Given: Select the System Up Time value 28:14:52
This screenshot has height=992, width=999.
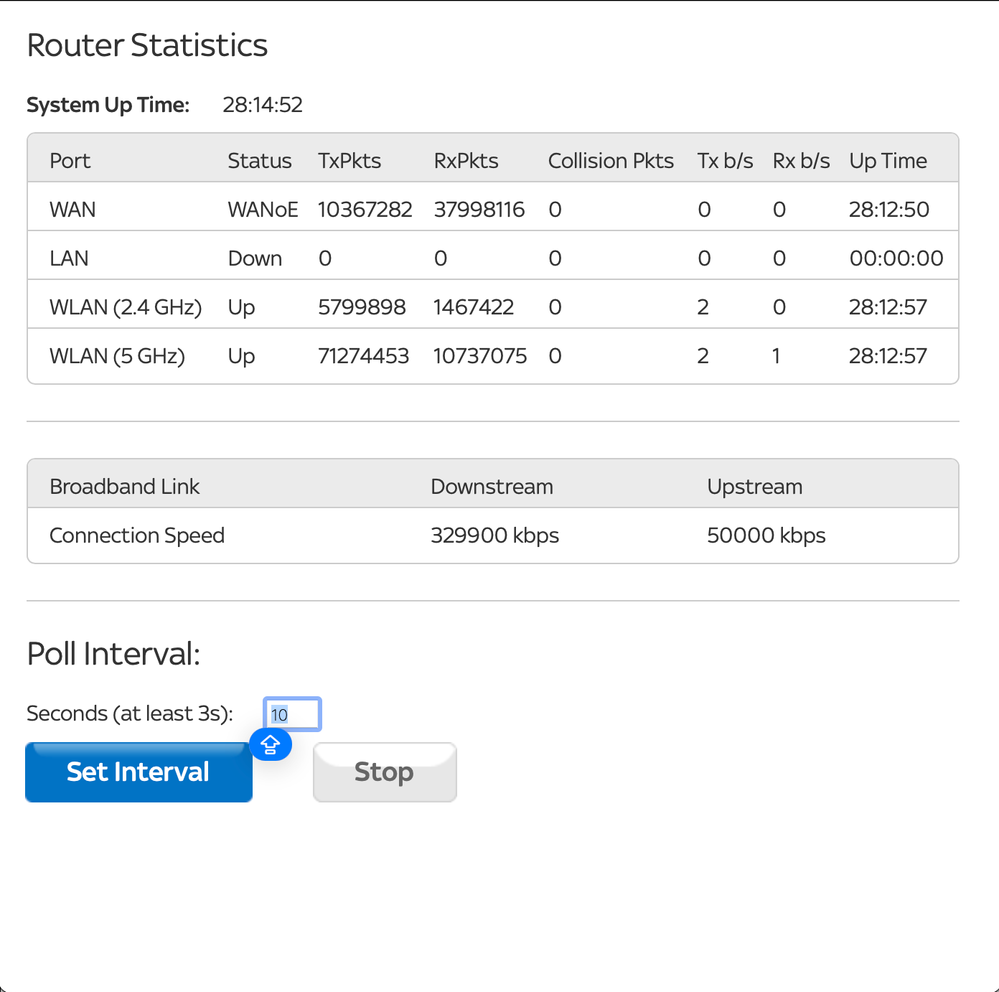Looking at the screenshot, I should coord(262,105).
